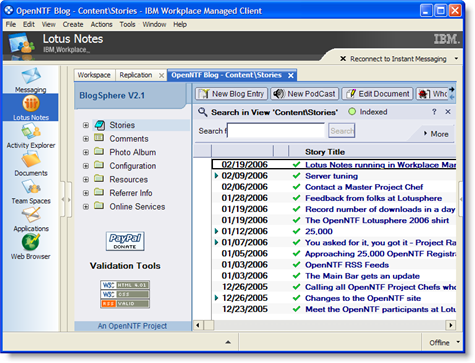The width and height of the screenshot is (475, 363).
Task: Dismiss Reconnect to Instant Messaging X
Action: point(343,59)
